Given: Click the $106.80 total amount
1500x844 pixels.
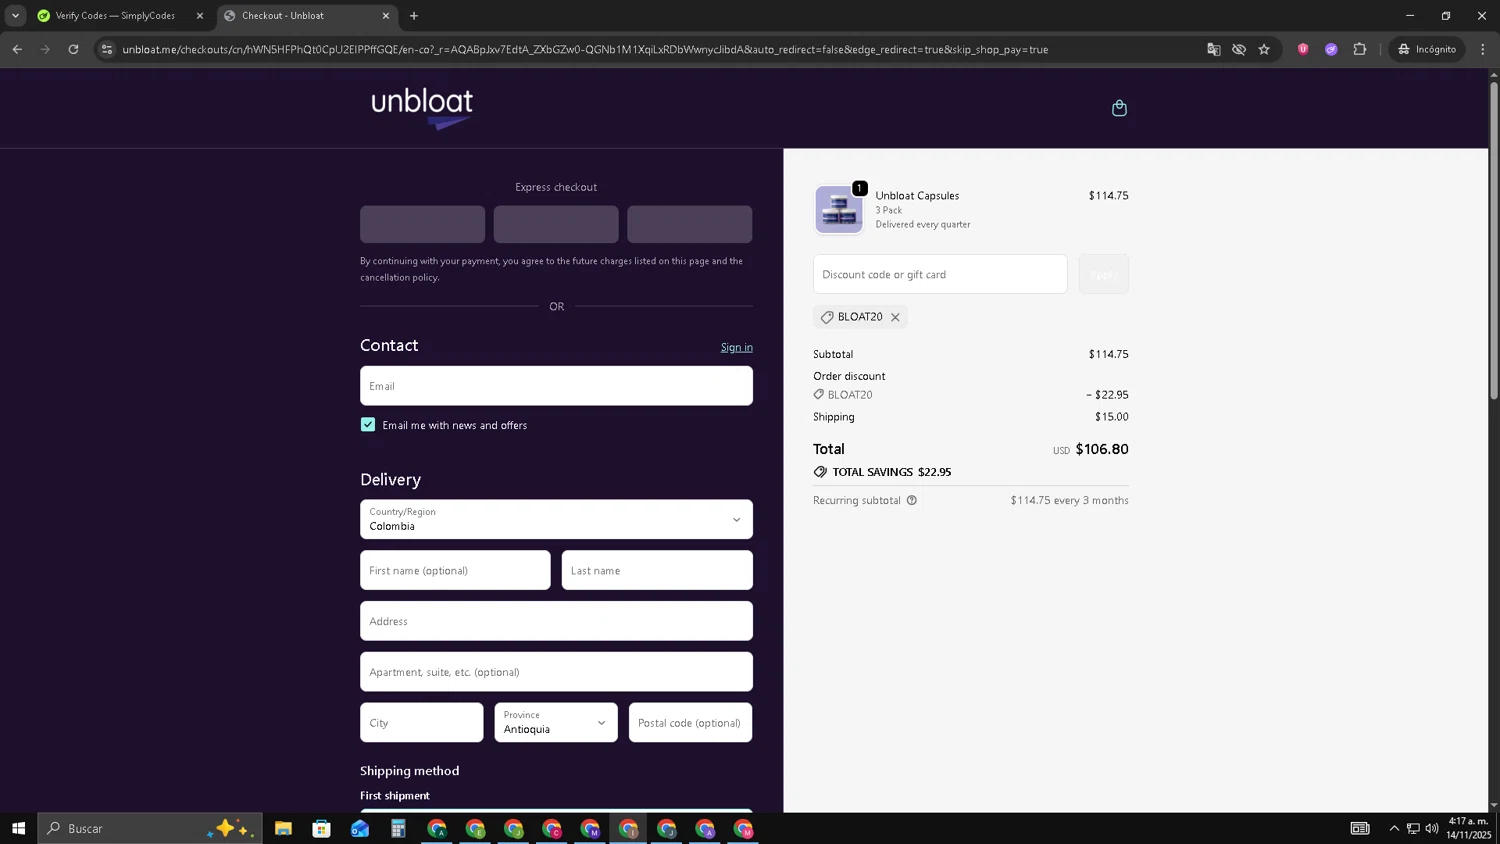Looking at the screenshot, I should 1102,449.
